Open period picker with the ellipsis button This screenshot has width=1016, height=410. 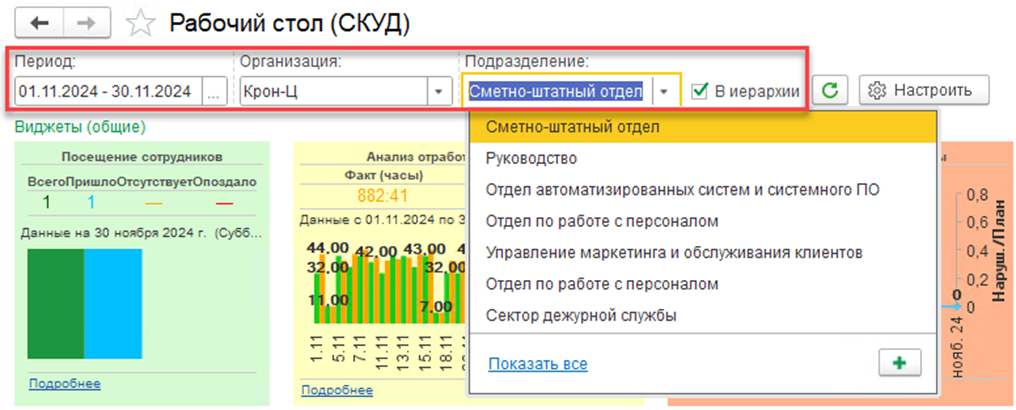(x=212, y=91)
